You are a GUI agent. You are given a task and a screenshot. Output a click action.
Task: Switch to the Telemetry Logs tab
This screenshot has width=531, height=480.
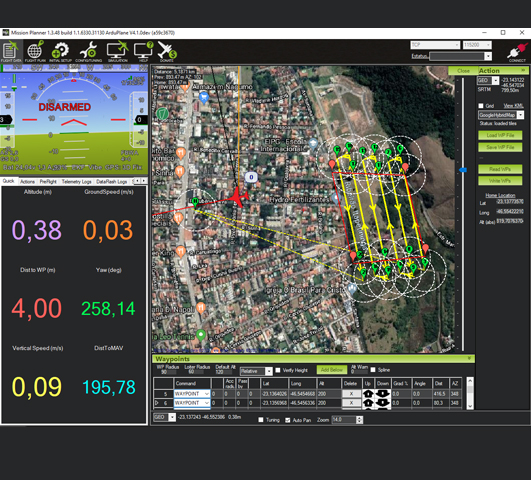pos(77,182)
